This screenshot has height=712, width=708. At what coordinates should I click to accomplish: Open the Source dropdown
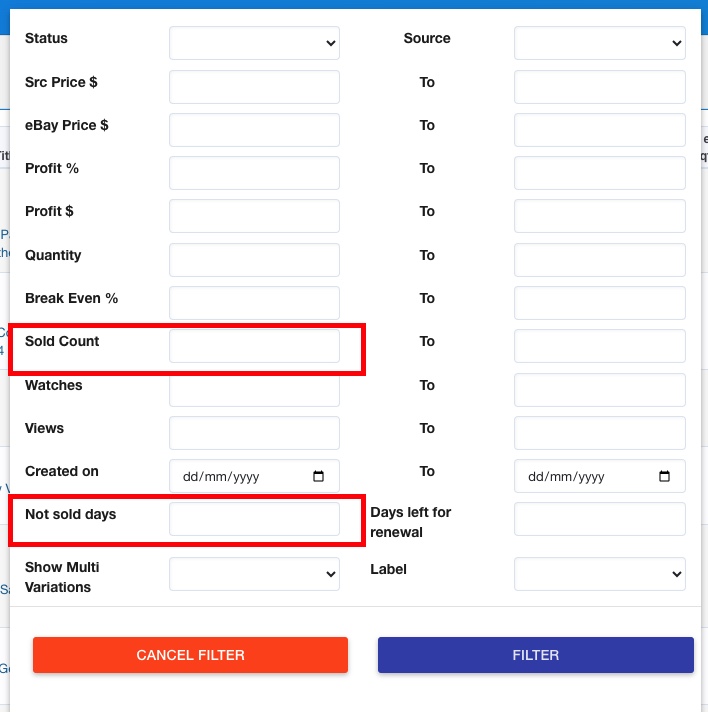click(599, 43)
